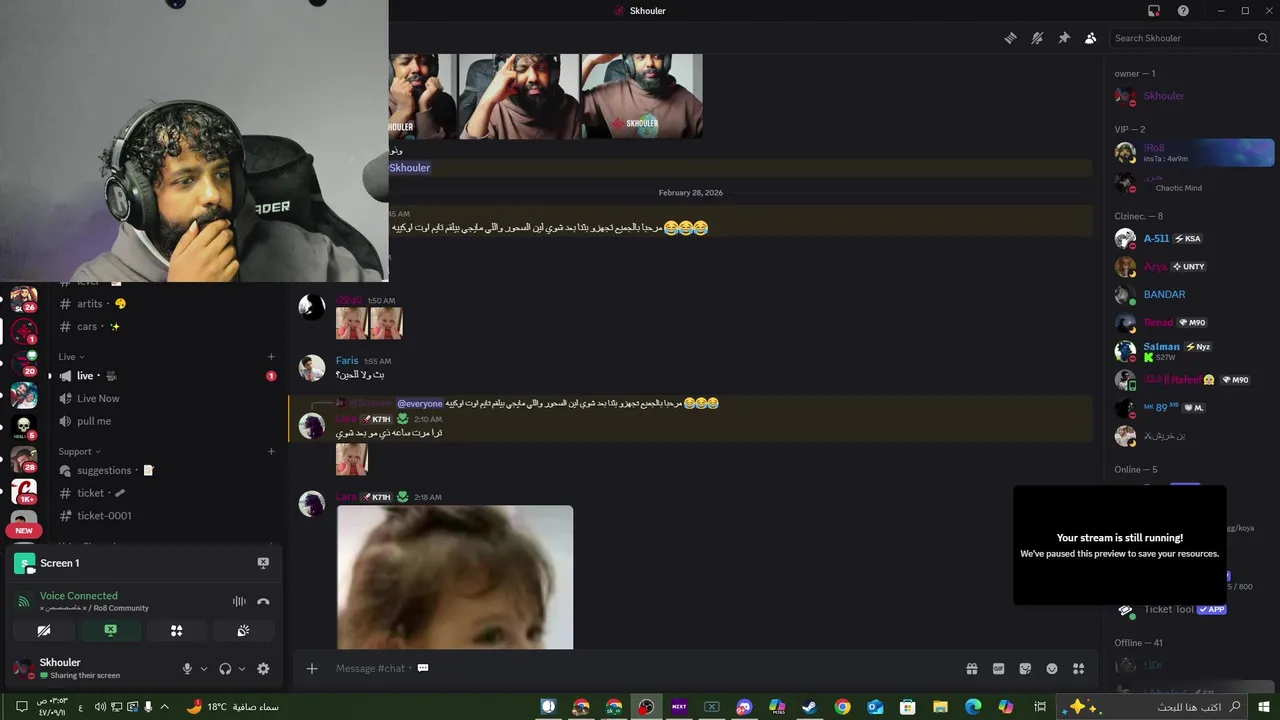Image resolution: width=1280 pixels, height=720 pixels.
Task: Disconnect from voice with hang-up icon
Action: (263, 601)
